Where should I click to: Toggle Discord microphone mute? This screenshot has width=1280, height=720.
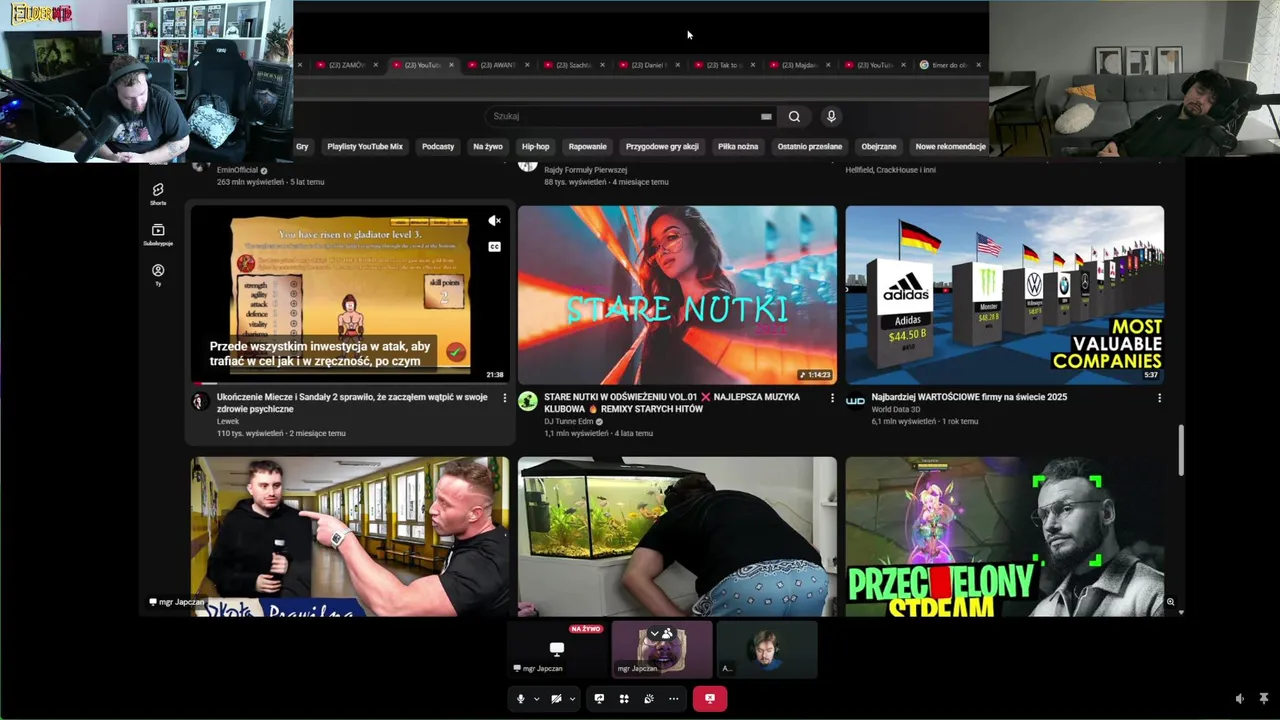coord(520,699)
